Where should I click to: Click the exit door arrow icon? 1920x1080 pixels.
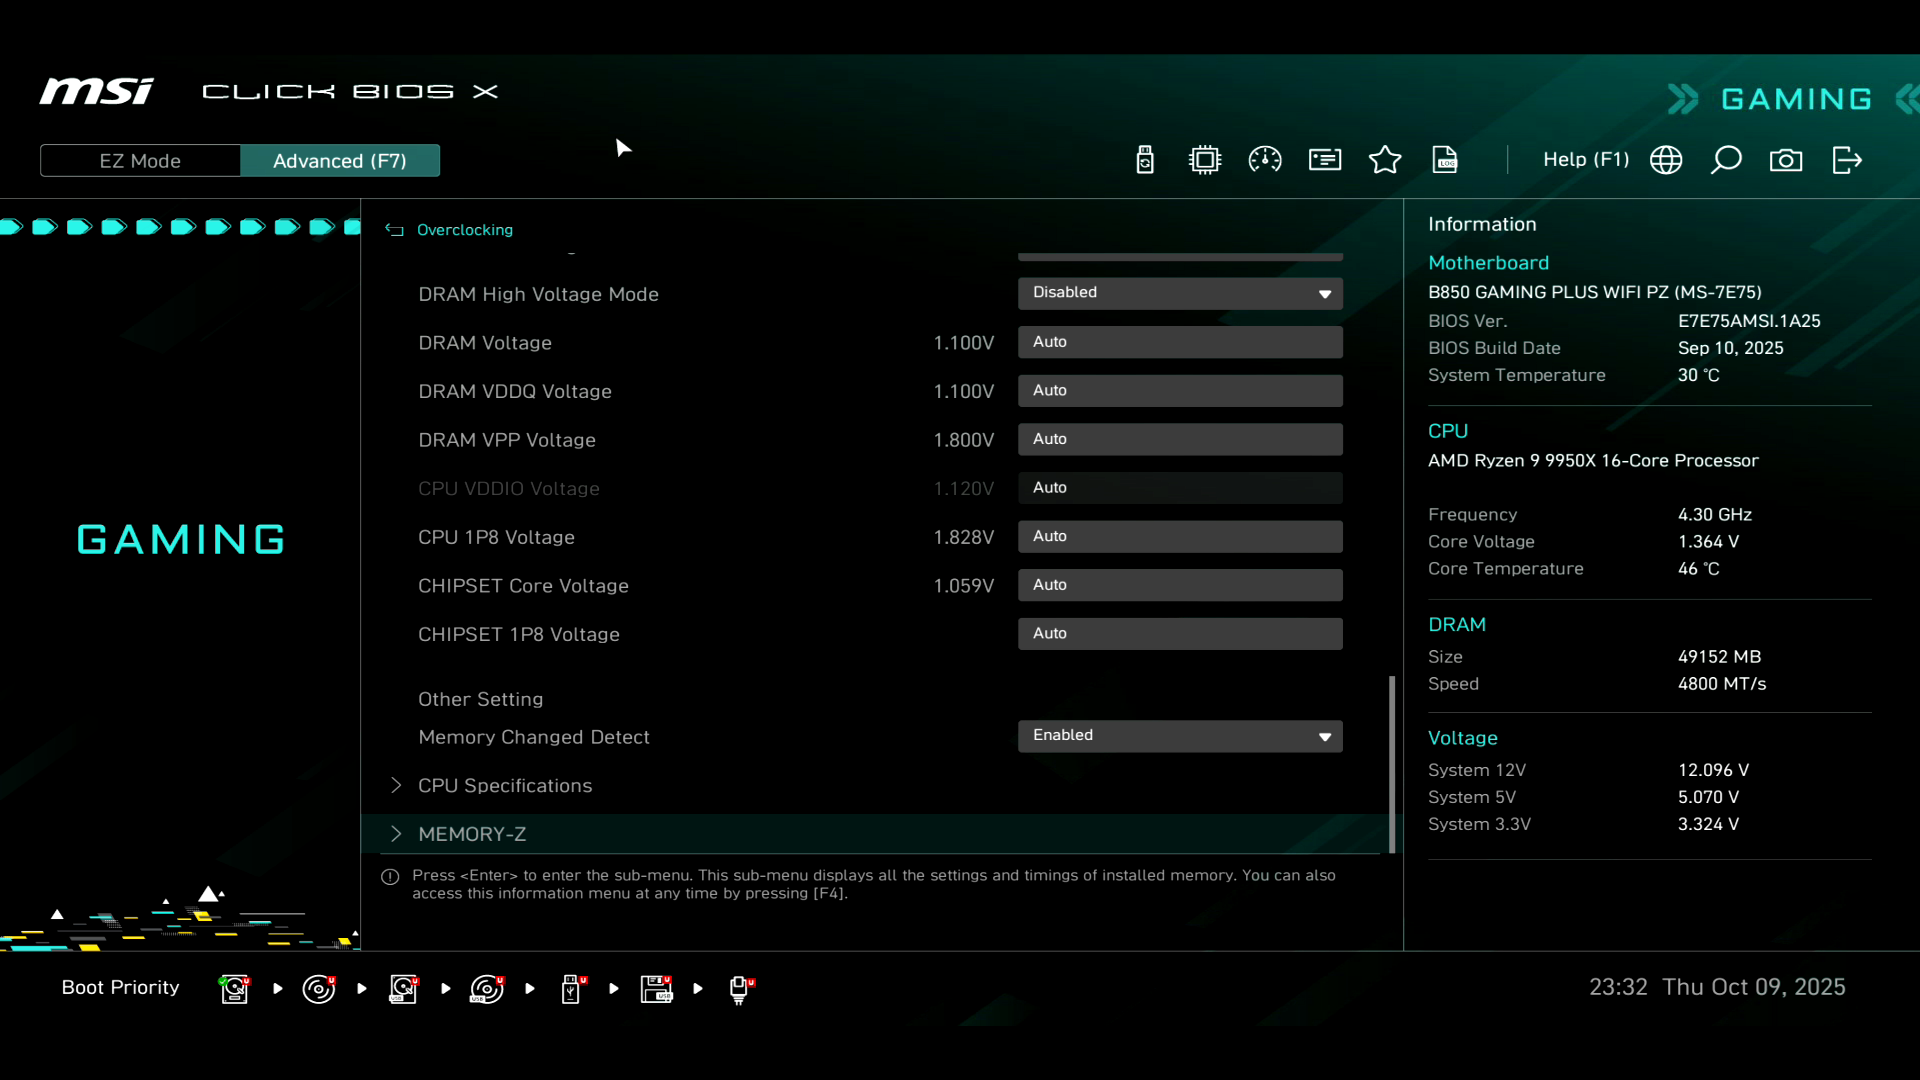[1847, 160]
